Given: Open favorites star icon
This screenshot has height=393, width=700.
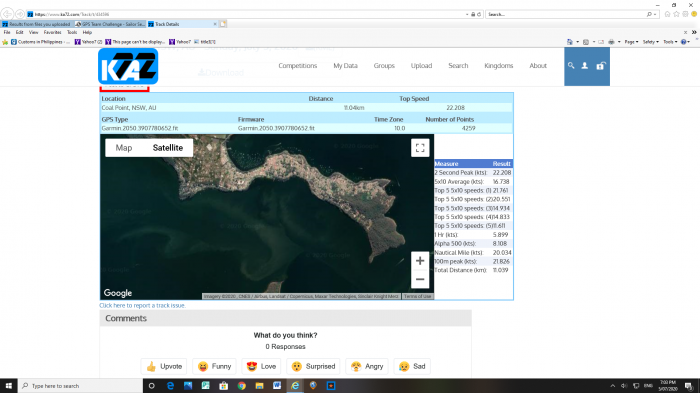Looking at the screenshot, I should point(676,14).
